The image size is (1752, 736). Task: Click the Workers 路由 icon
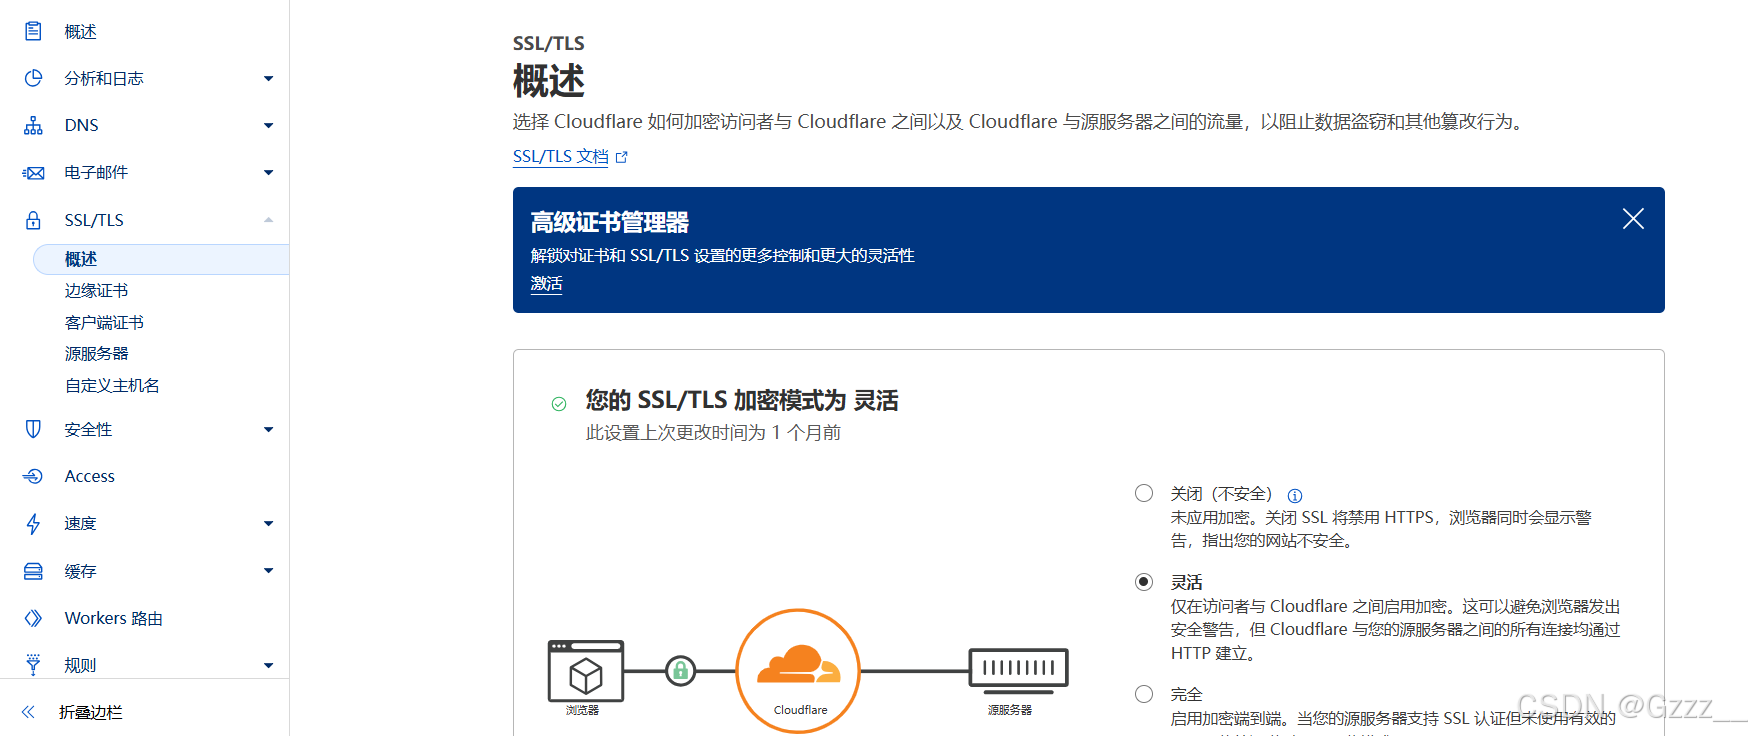tap(33, 618)
